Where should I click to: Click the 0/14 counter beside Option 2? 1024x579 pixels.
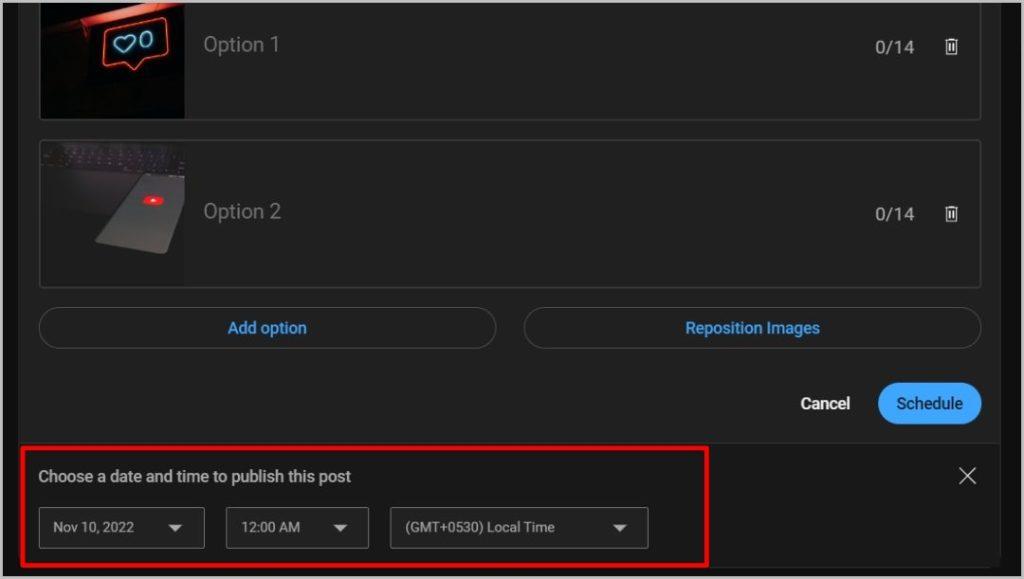click(894, 214)
